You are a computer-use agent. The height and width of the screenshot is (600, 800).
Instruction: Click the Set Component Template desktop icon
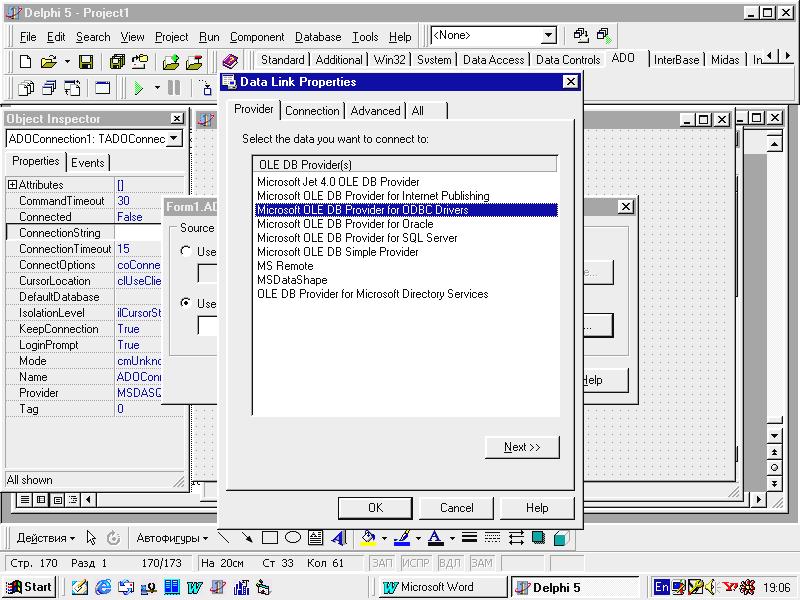pos(604,35)
